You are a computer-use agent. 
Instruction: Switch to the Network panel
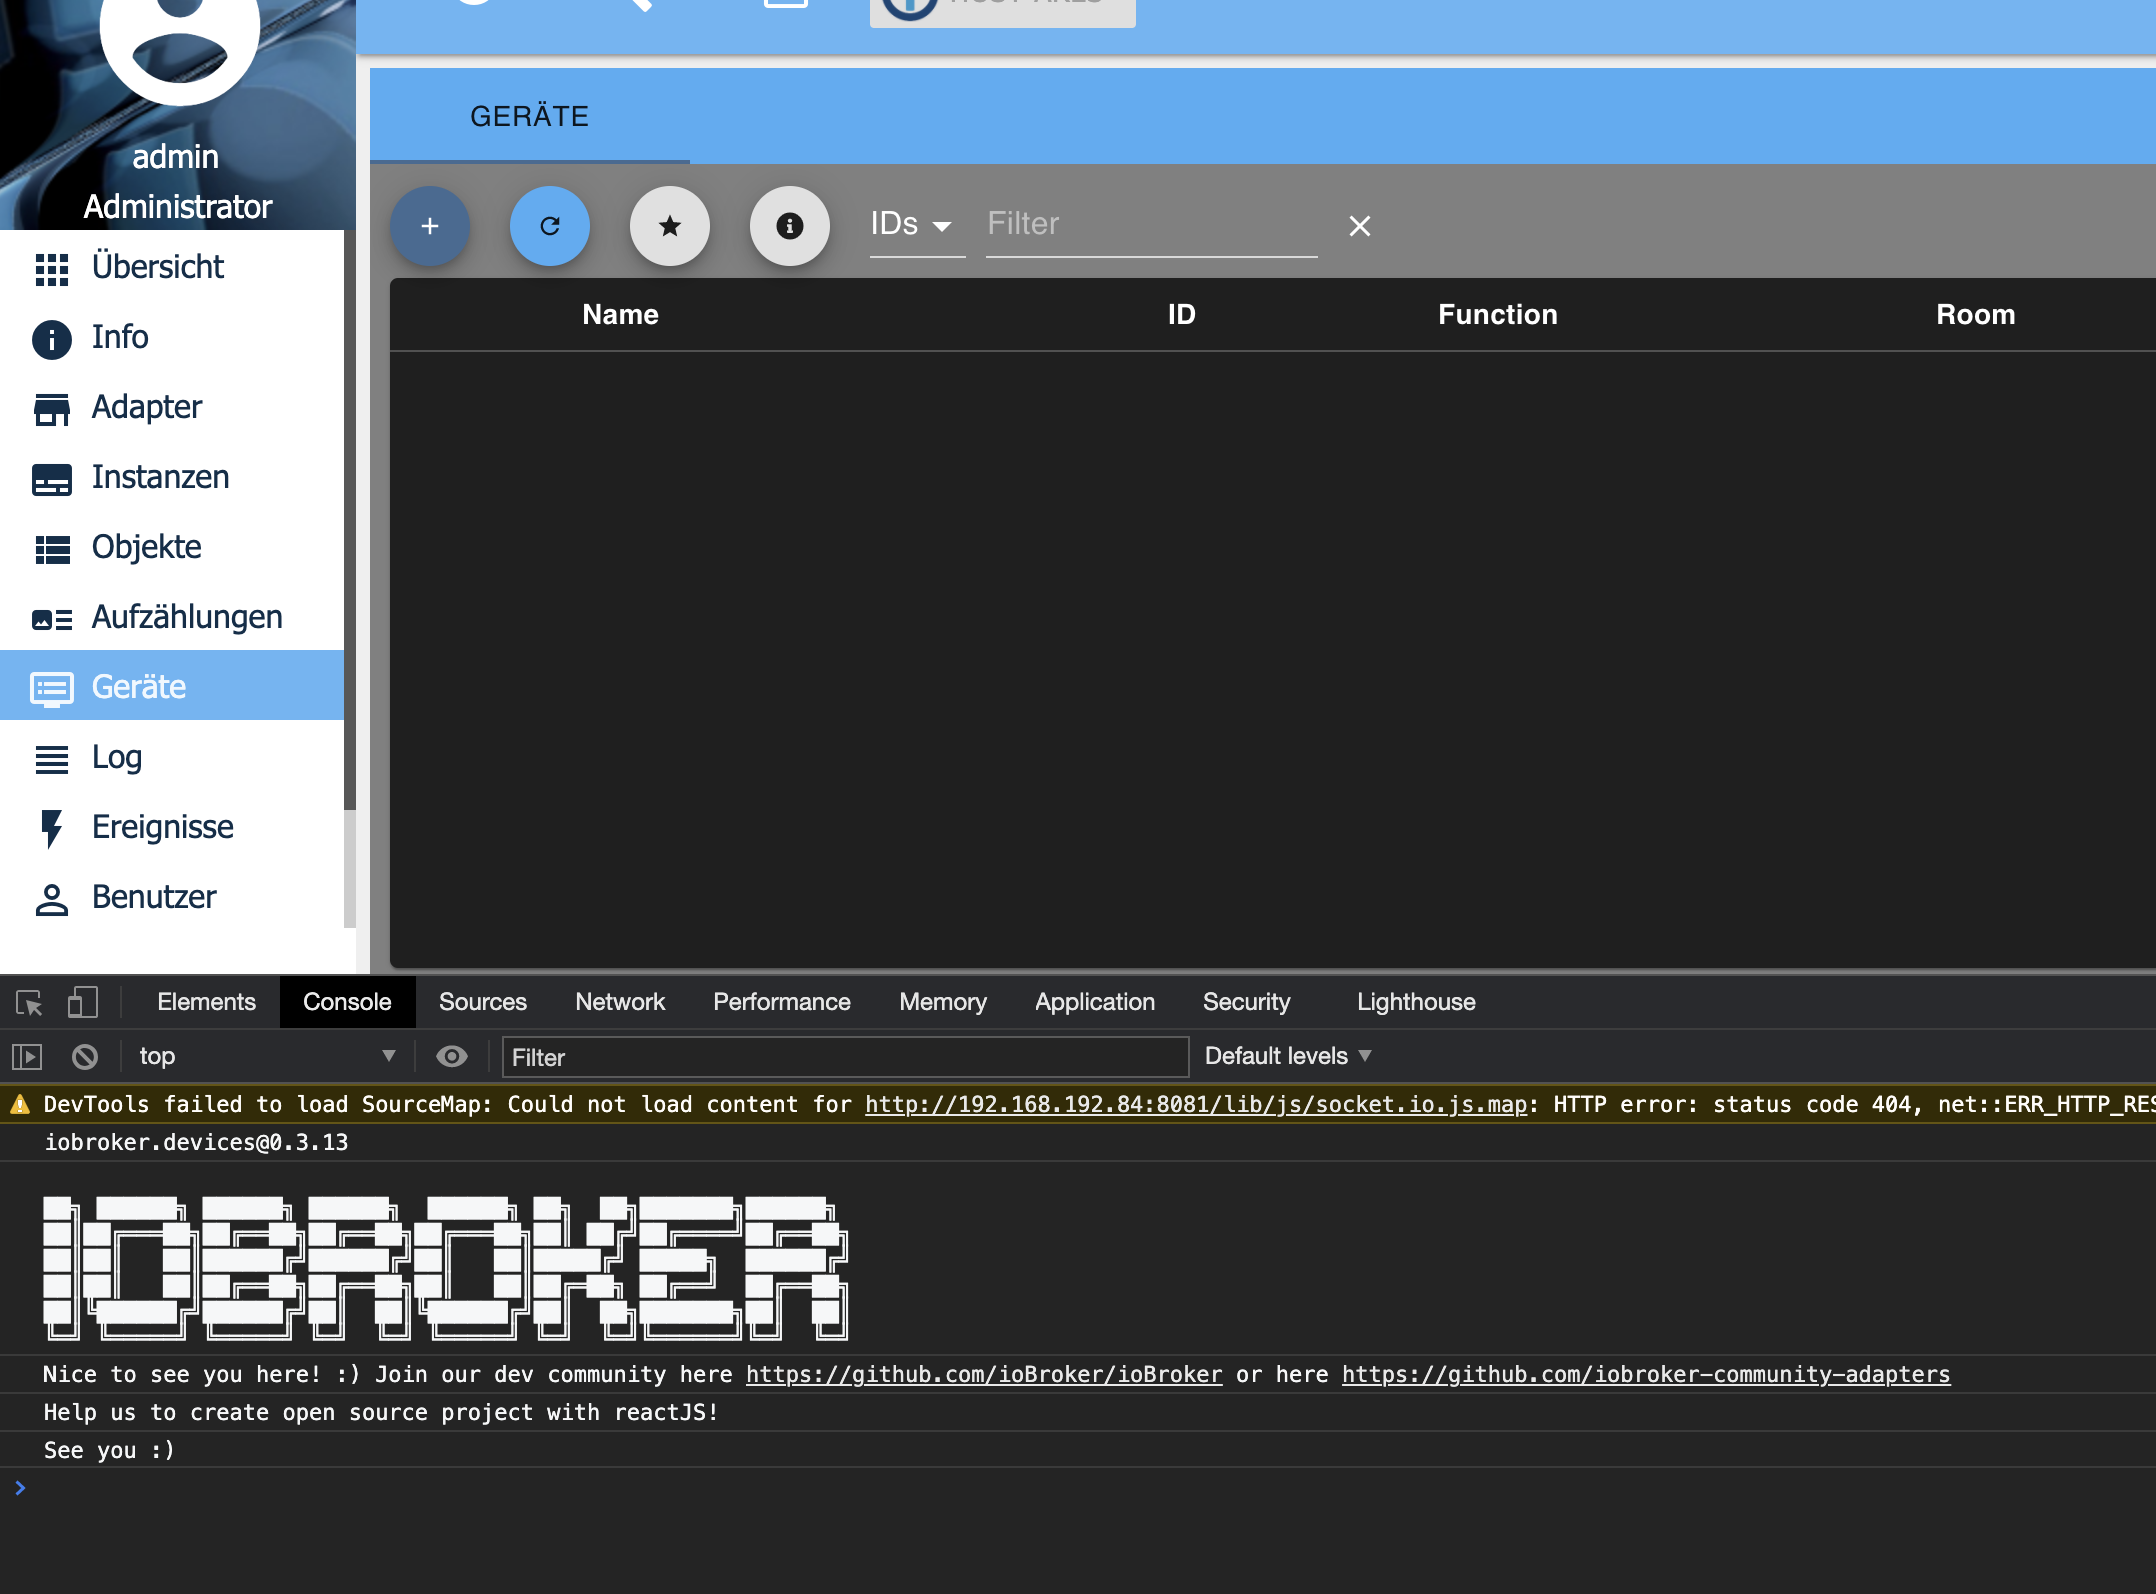click(620, 1002)
